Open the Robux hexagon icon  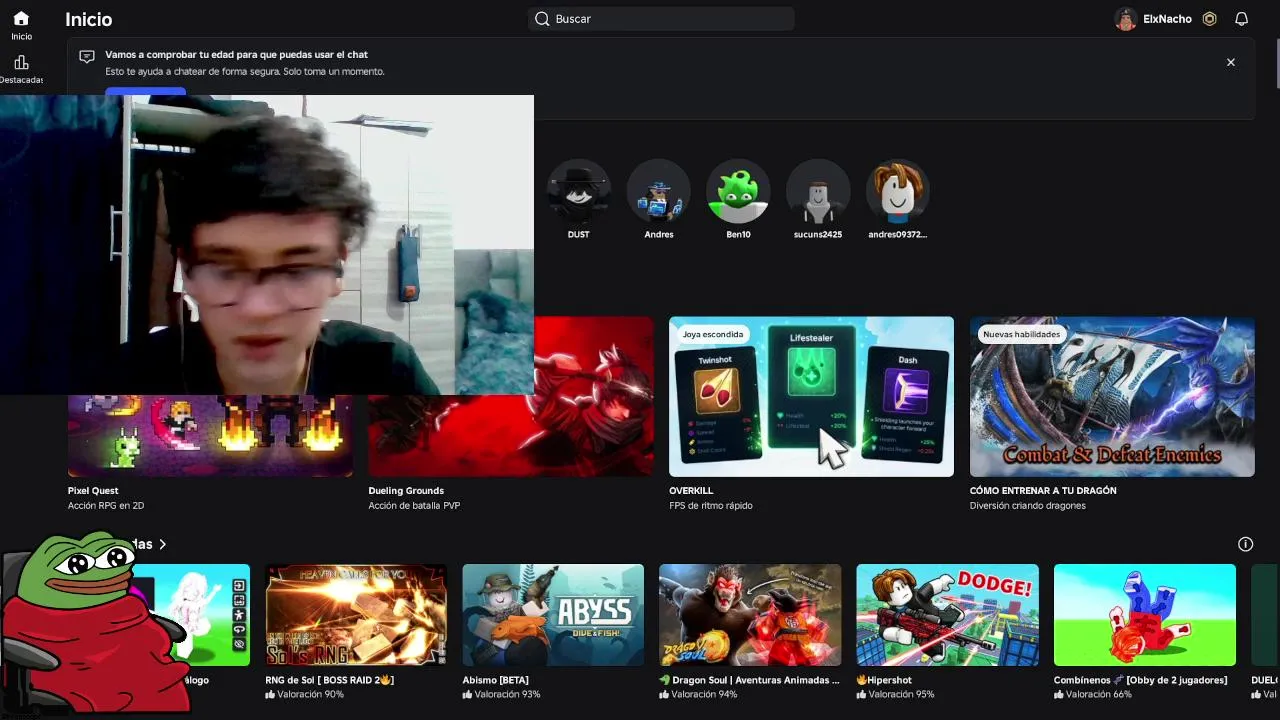1209,19
